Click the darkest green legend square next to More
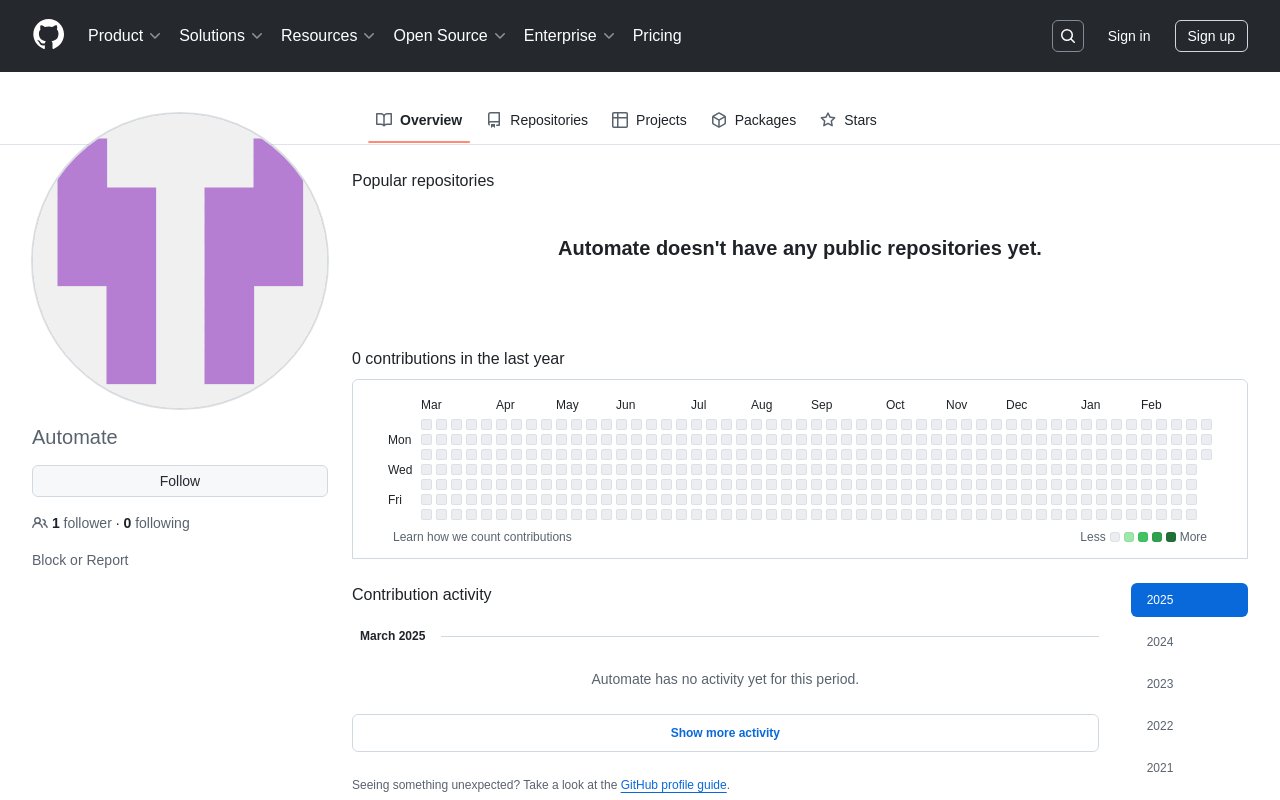The height and width of the screenshot is (800, 1280). pyautogui.click(x=1171, y=537)
